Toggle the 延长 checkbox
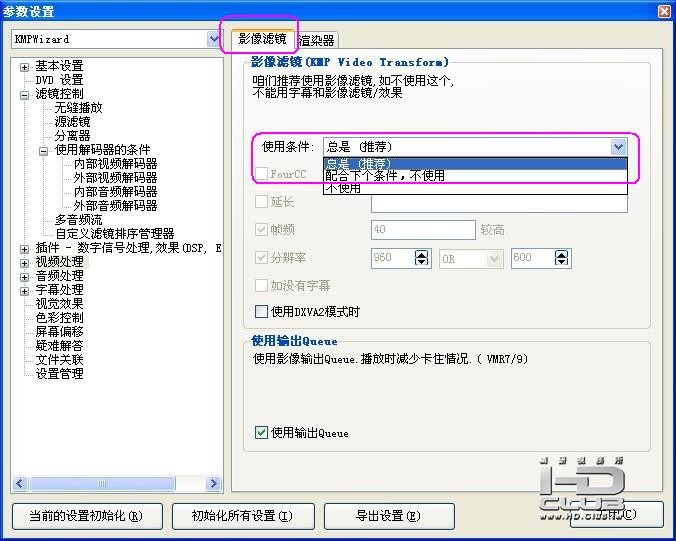676x541 pixels. pyautogui.click(x=261, y=201)
